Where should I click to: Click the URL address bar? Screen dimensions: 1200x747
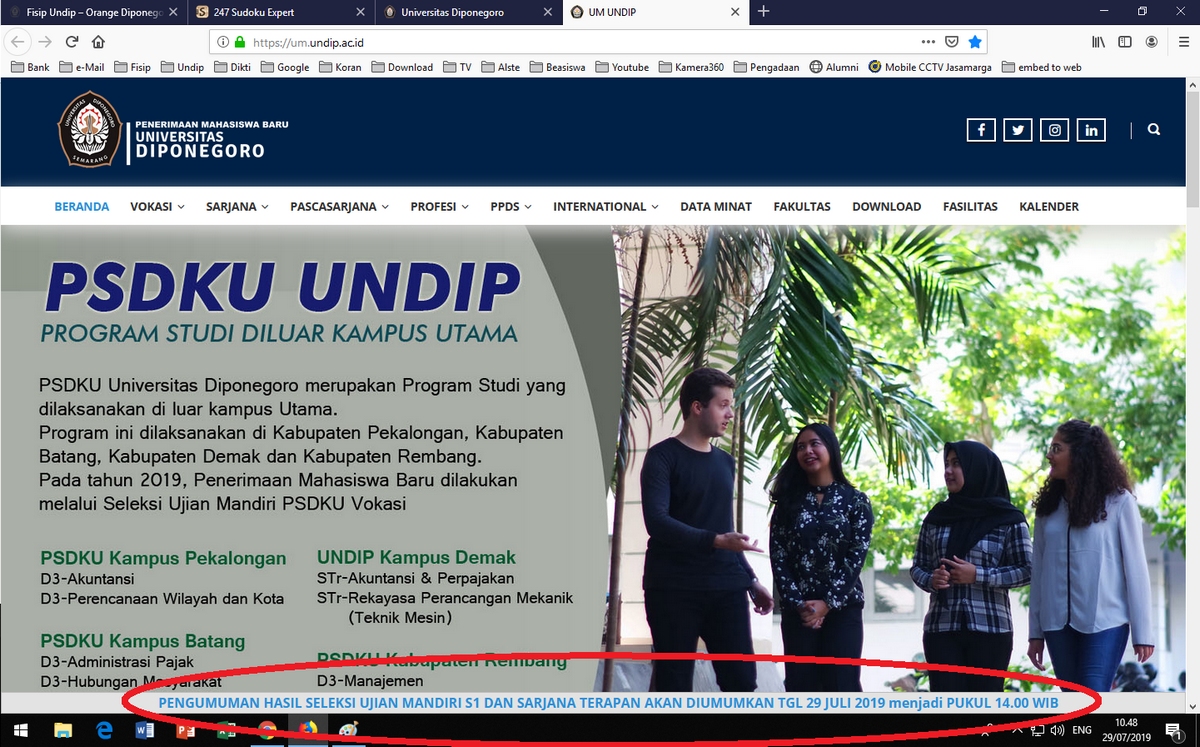coord(580,42)
